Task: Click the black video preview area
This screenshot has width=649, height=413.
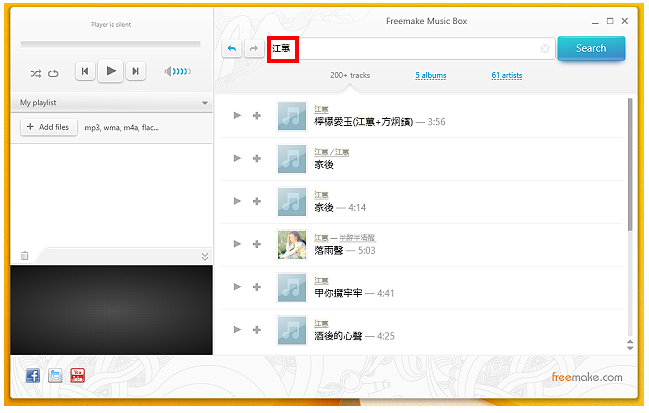Action: 111,310
